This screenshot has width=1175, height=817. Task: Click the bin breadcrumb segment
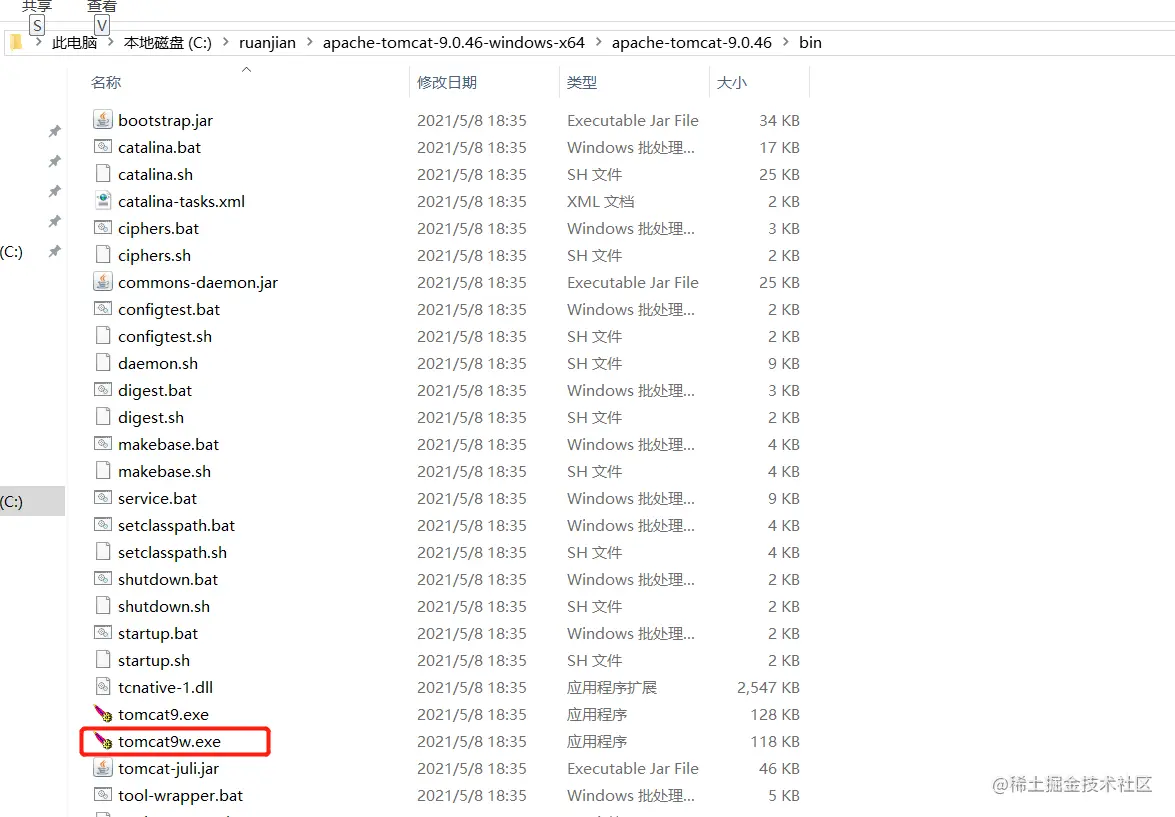810,43
